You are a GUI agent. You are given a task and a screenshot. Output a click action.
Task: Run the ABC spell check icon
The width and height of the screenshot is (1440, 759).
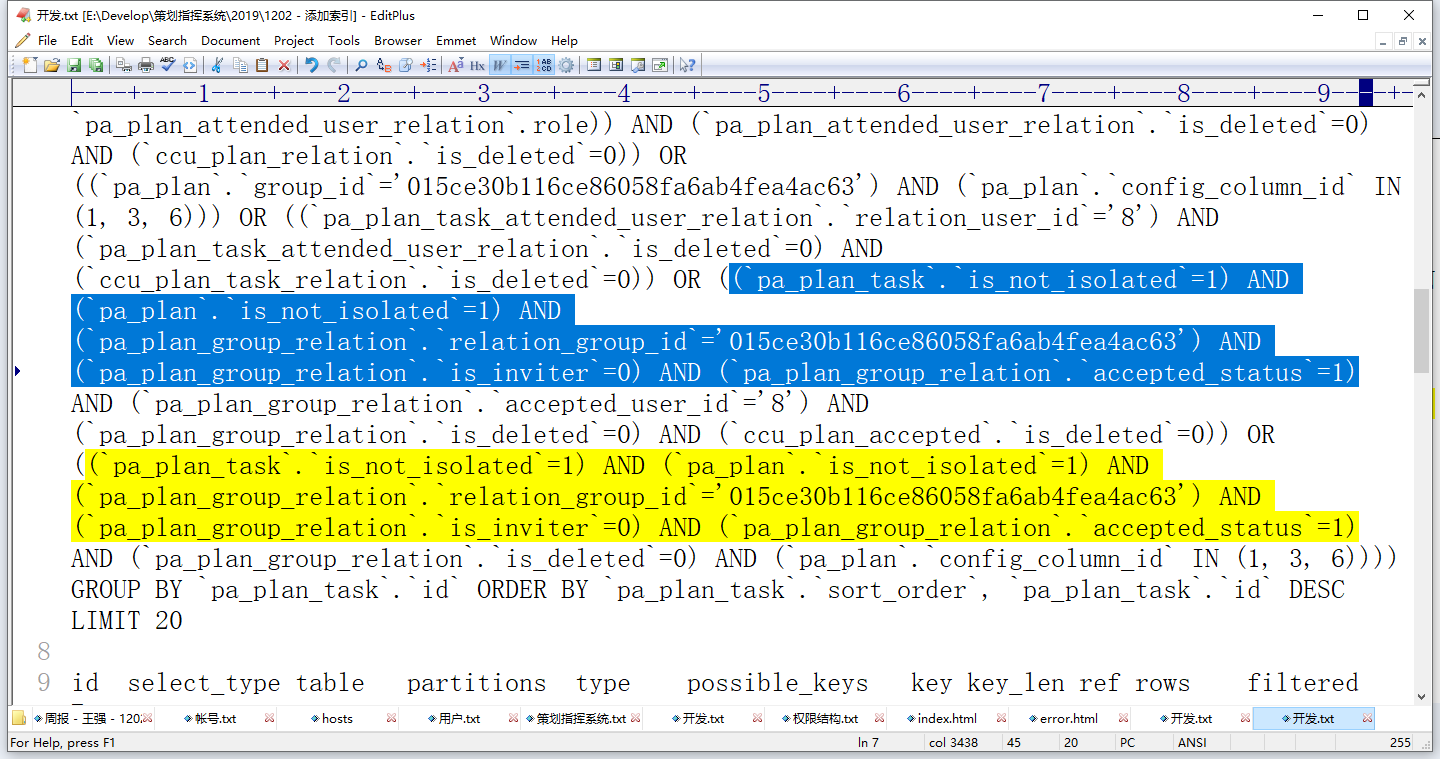pos(168,65)
